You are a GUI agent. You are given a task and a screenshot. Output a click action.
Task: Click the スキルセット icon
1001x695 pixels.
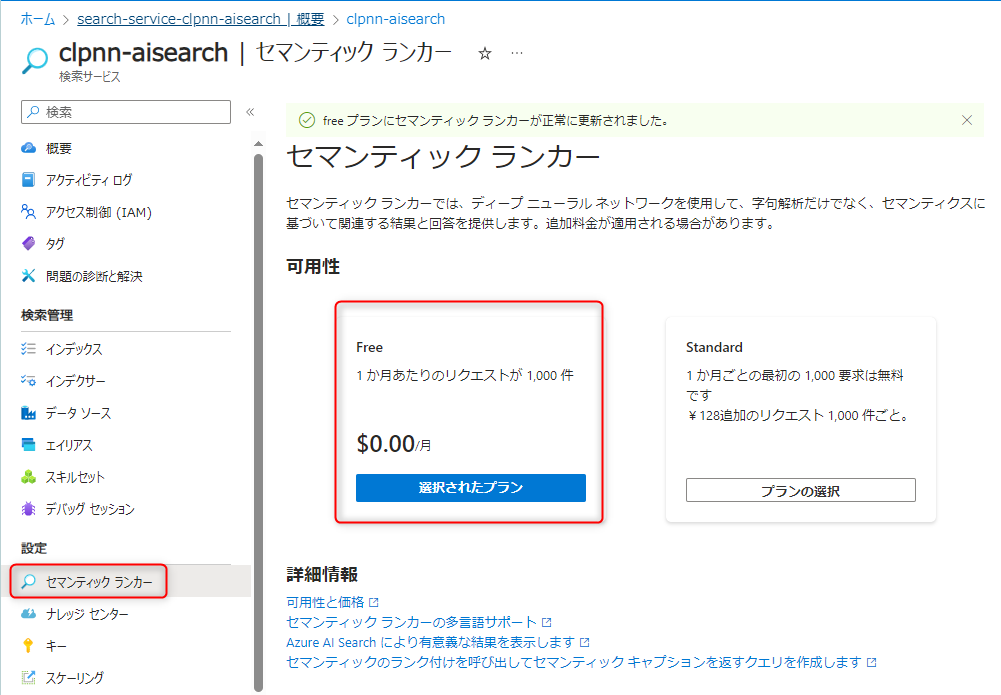[x=29, y=477]
